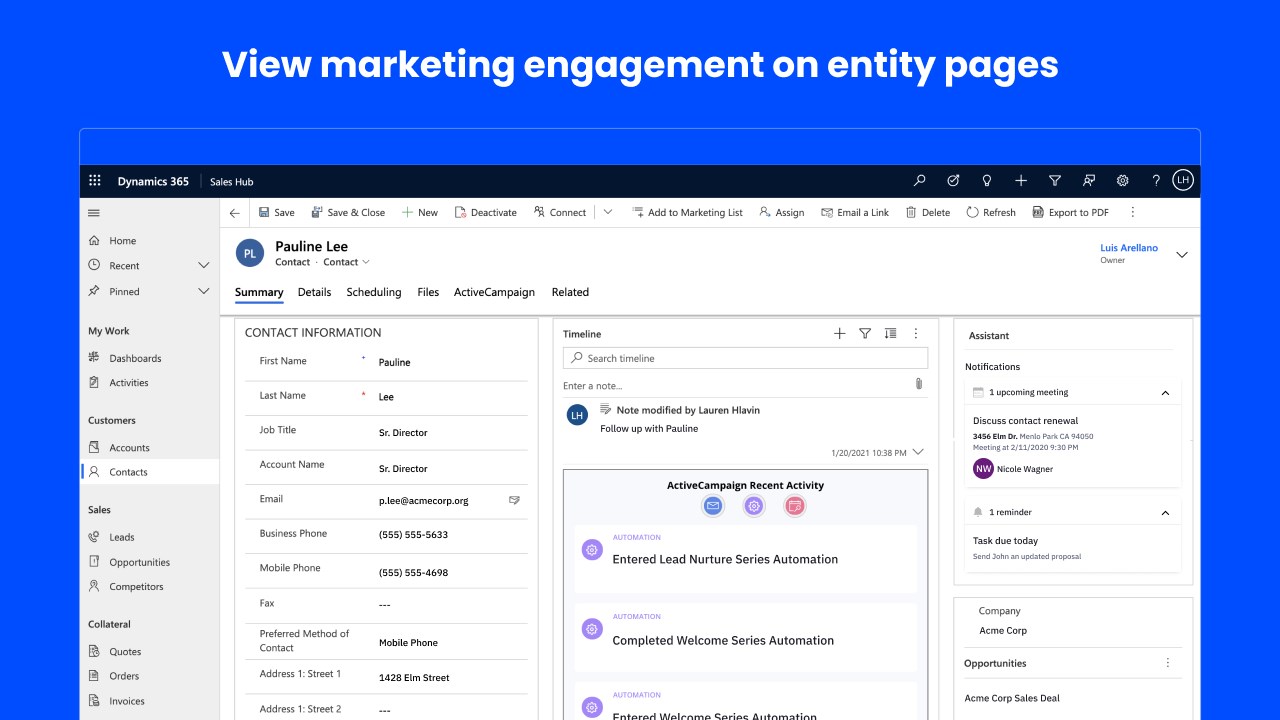
Task: Click the Email field p.lee@acmecorp.org
Action: (x=423, y=500)
